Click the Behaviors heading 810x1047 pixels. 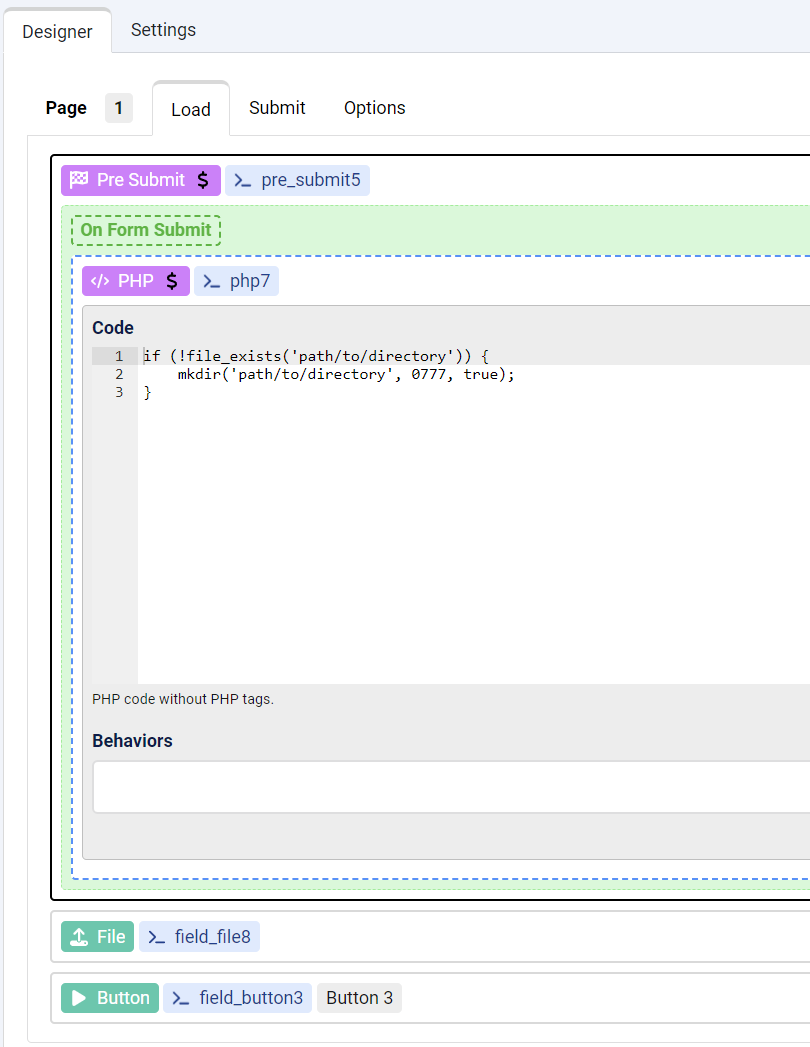[x=132, y=741]
